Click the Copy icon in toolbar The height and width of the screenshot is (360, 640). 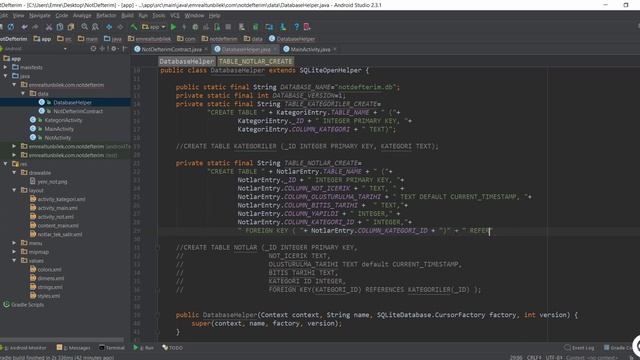pyautogui.click(x=60, y=27)
